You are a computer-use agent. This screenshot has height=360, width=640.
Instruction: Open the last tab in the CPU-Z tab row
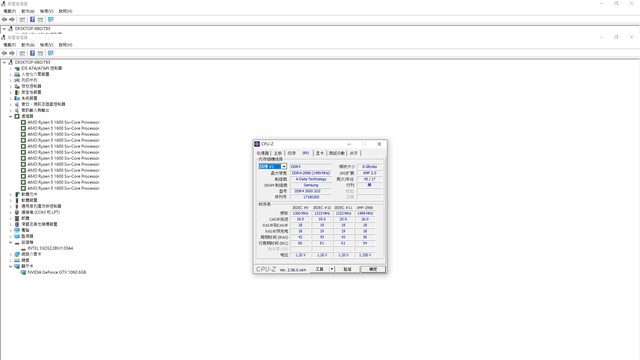(x=354, y=153)
